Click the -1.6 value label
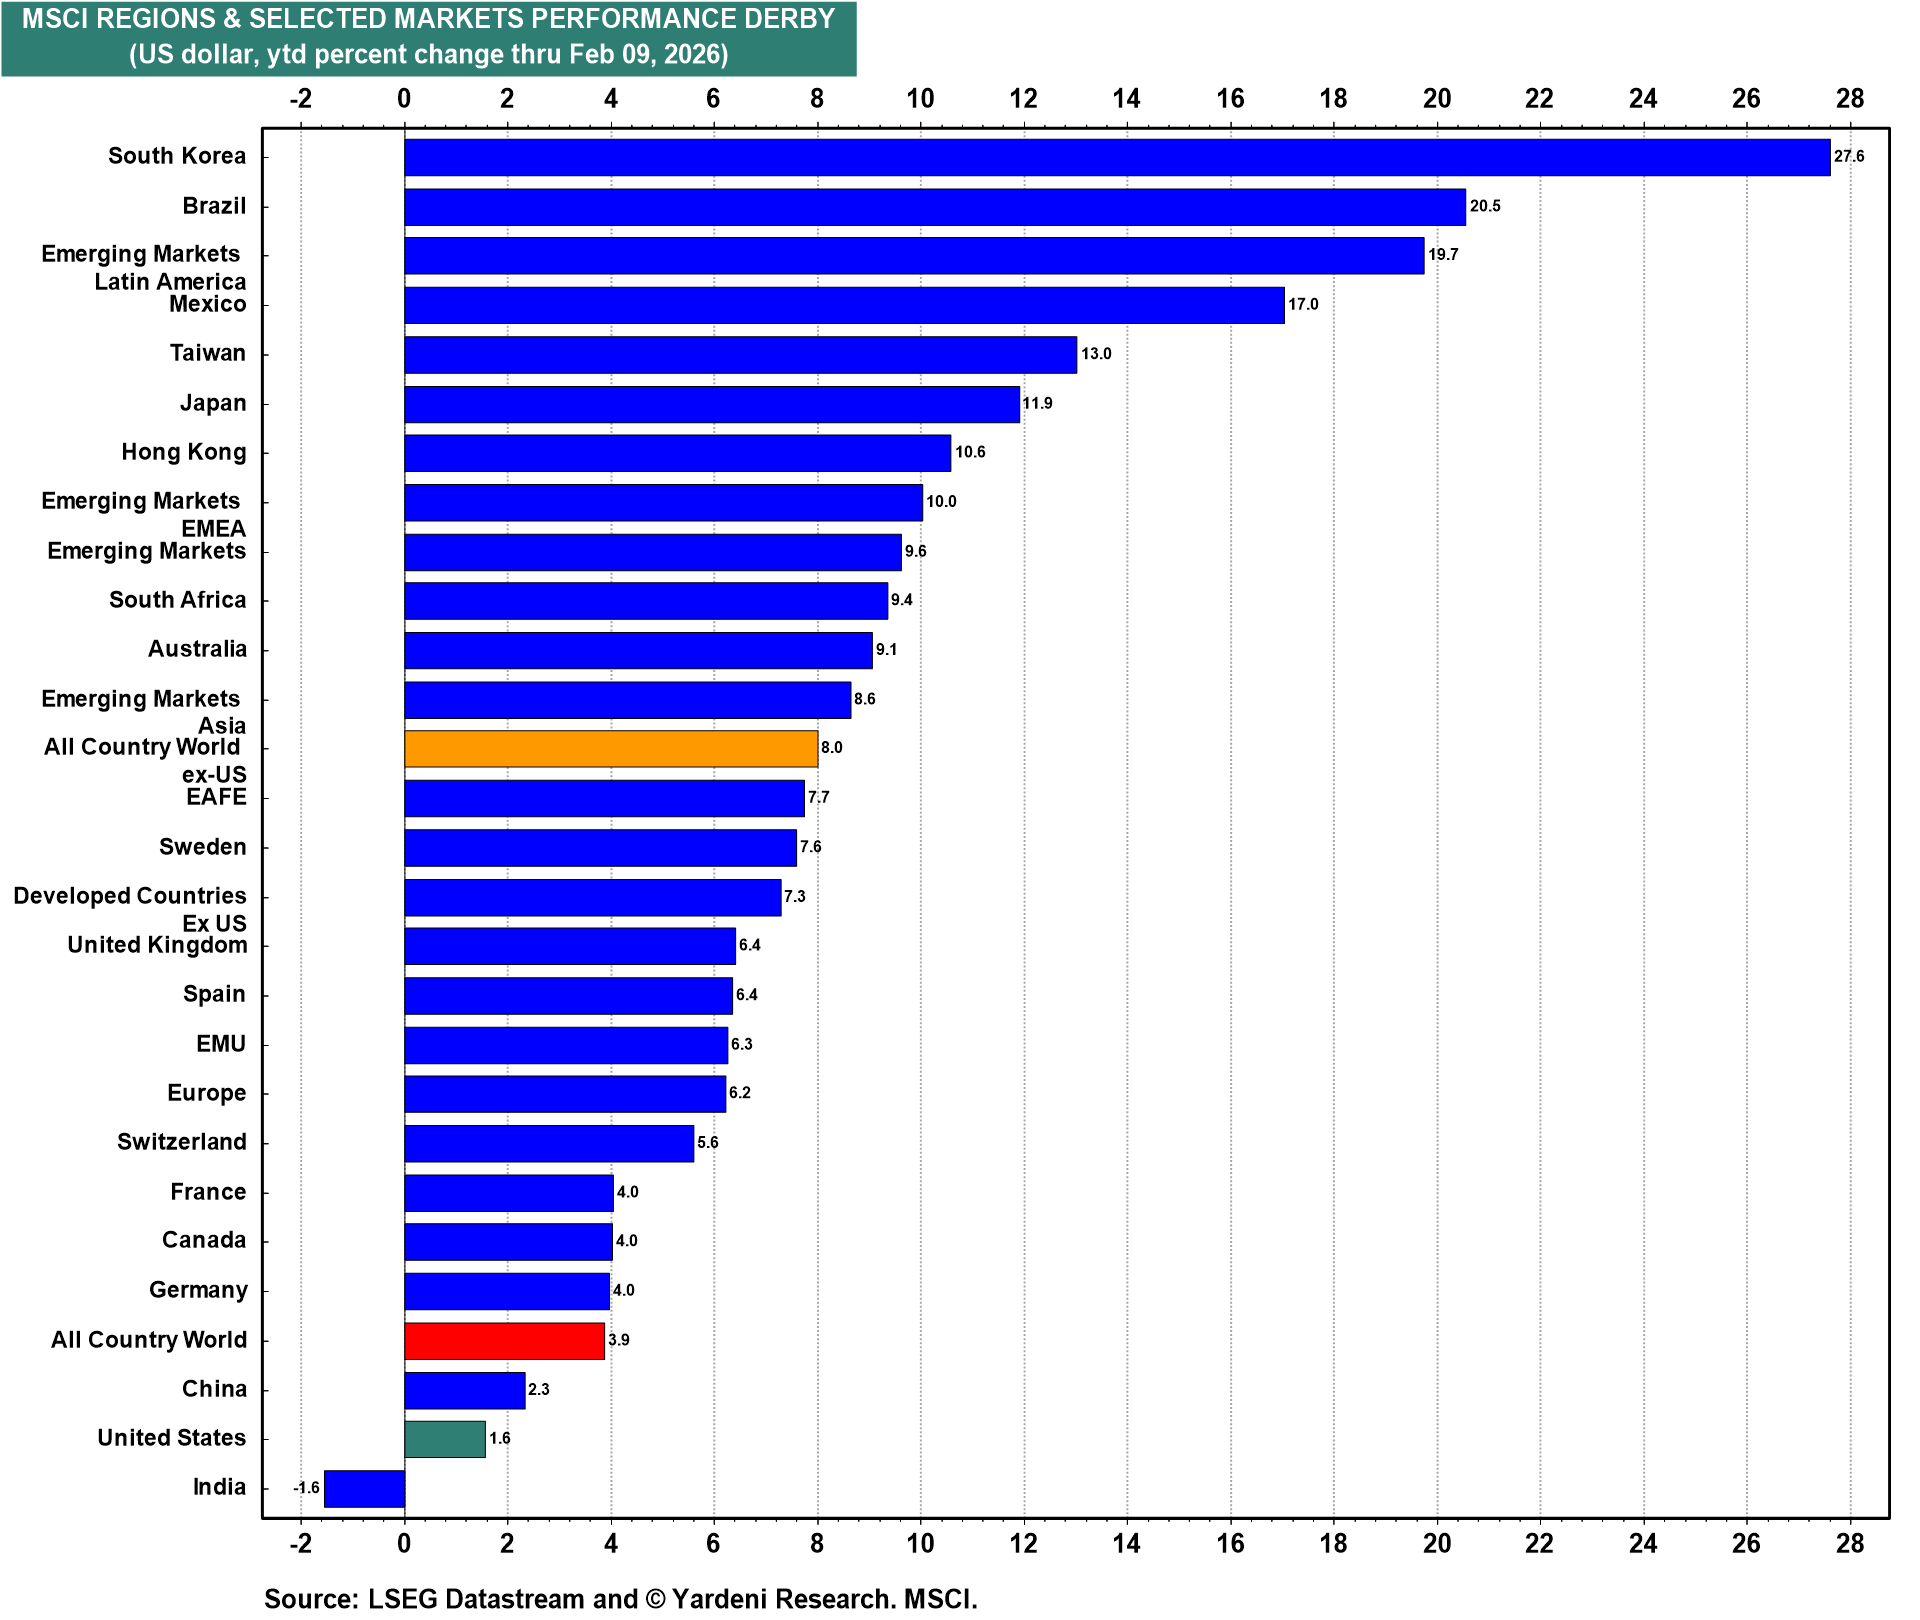The height and width of the screenshot is (1620, 1920). 306,1488
